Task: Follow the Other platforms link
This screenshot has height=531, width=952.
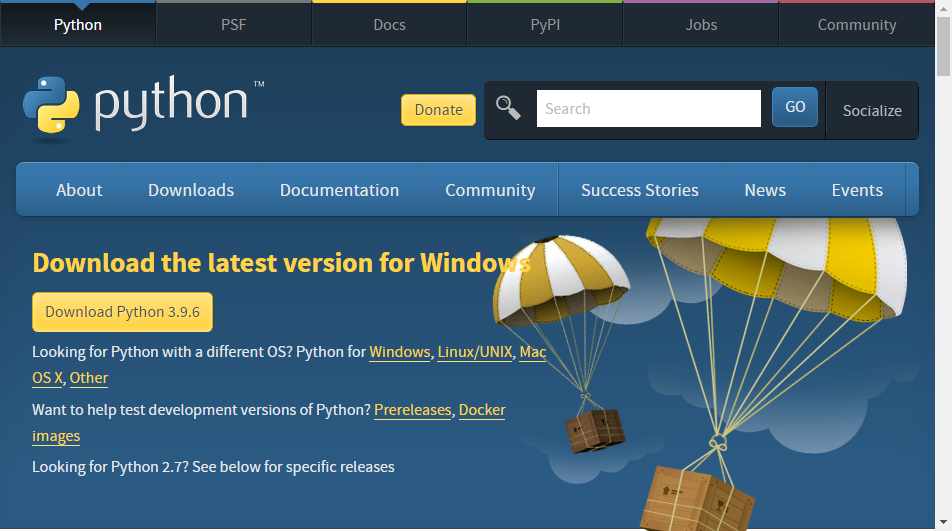Action: pos(89,377)
